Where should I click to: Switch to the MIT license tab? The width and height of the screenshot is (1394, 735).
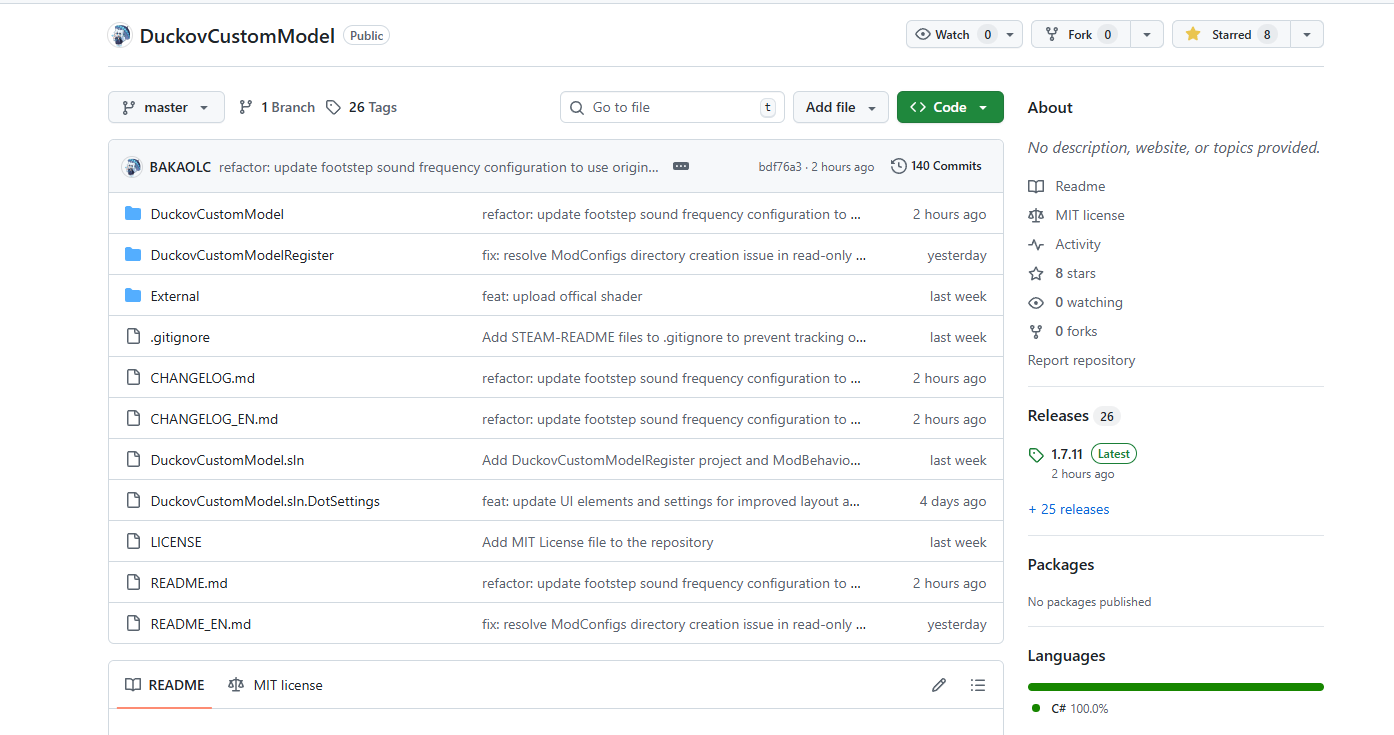(x=276, y=685)
